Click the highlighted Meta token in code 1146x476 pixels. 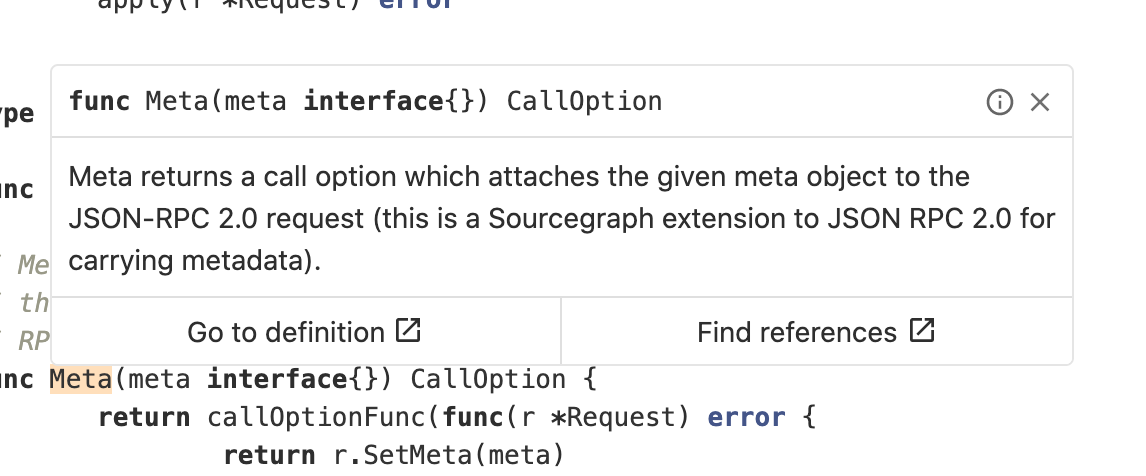click(80, 379)
